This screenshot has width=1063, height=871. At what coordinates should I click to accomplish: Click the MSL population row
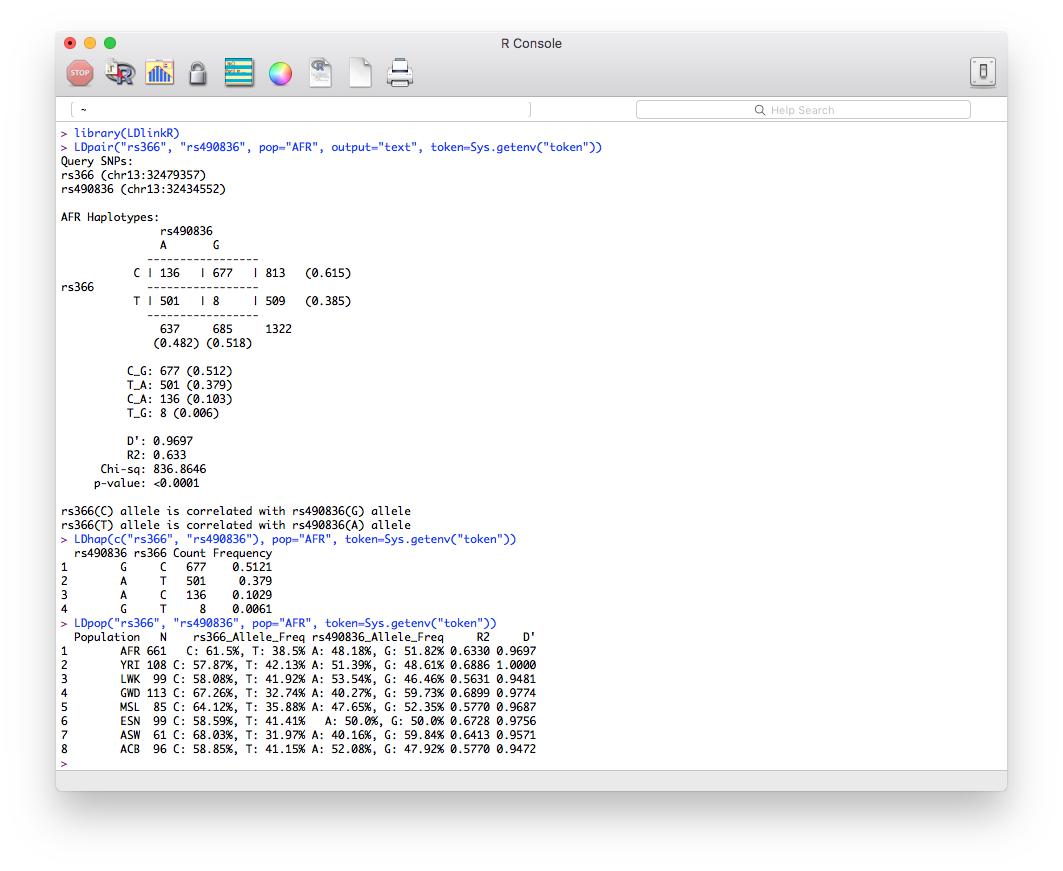pyautogui.click(x=299, y=707)
